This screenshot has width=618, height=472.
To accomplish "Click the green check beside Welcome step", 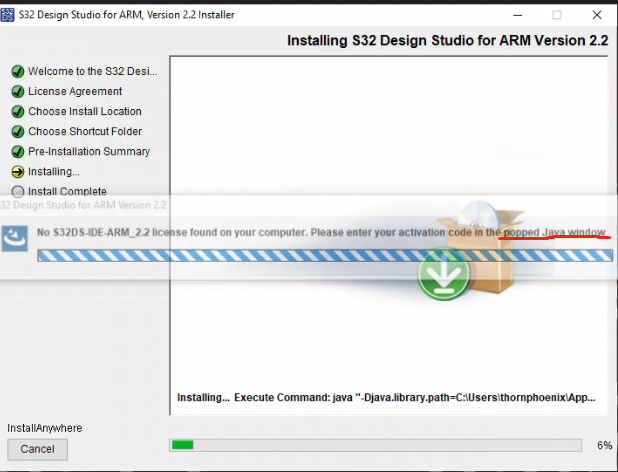I will (18, 72).
